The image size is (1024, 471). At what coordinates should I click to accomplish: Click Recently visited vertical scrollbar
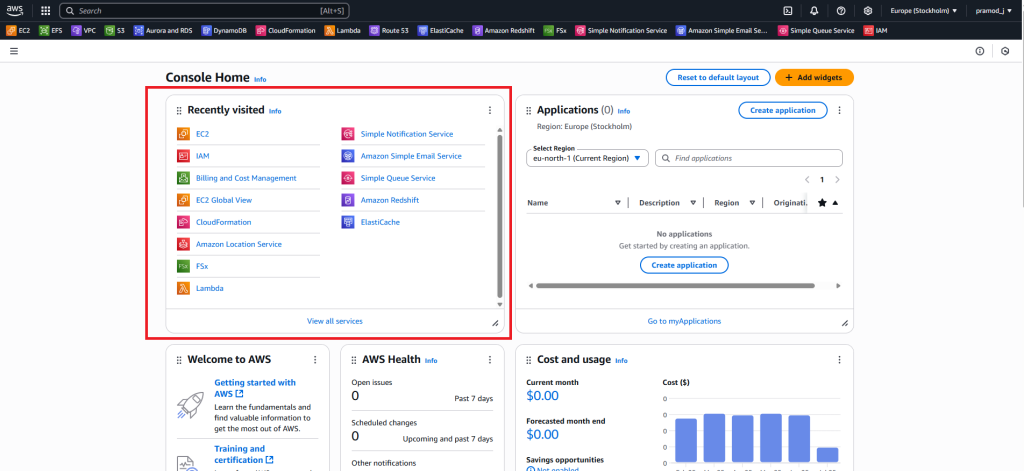(x=500, y=216)
